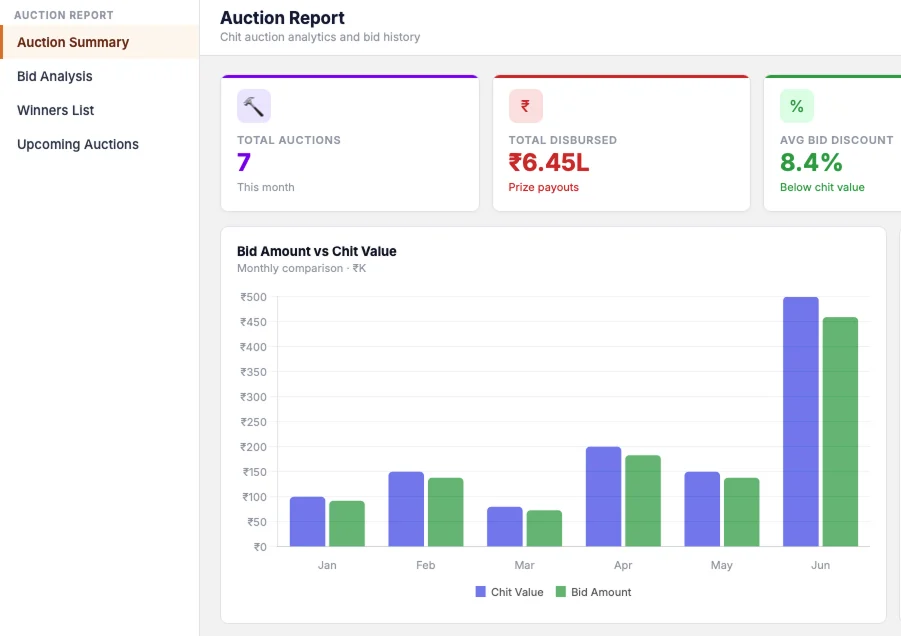Click the TOTAL AUCTIONS card label
Screen dimensions: 901x636
[x=289, y=140]
